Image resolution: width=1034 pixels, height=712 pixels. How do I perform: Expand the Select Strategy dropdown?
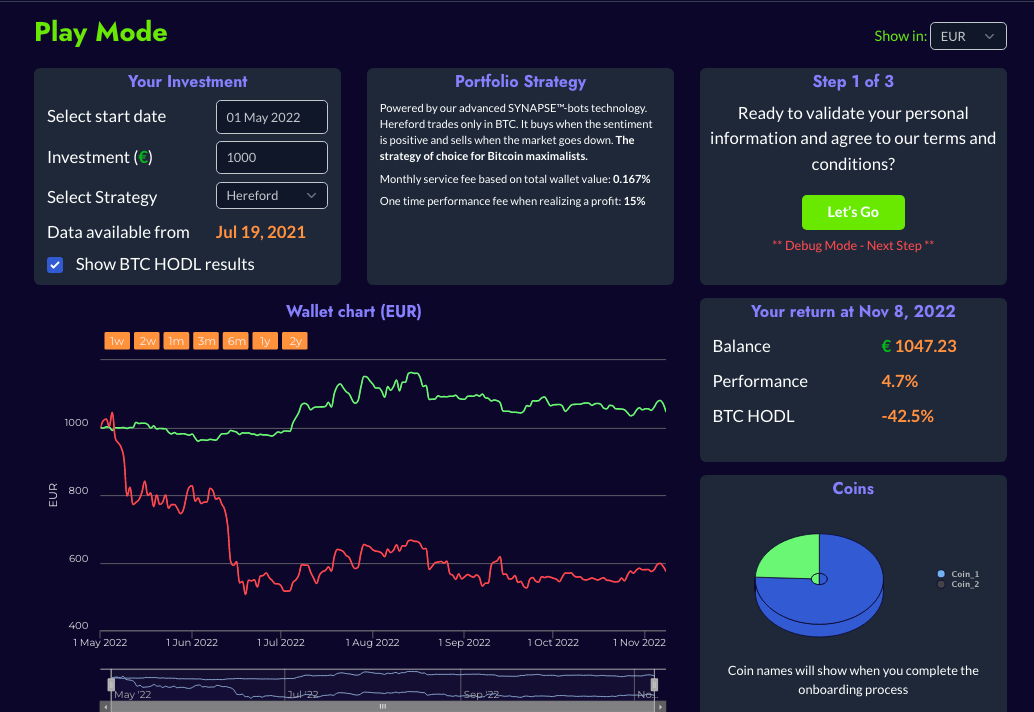point(272,196)
